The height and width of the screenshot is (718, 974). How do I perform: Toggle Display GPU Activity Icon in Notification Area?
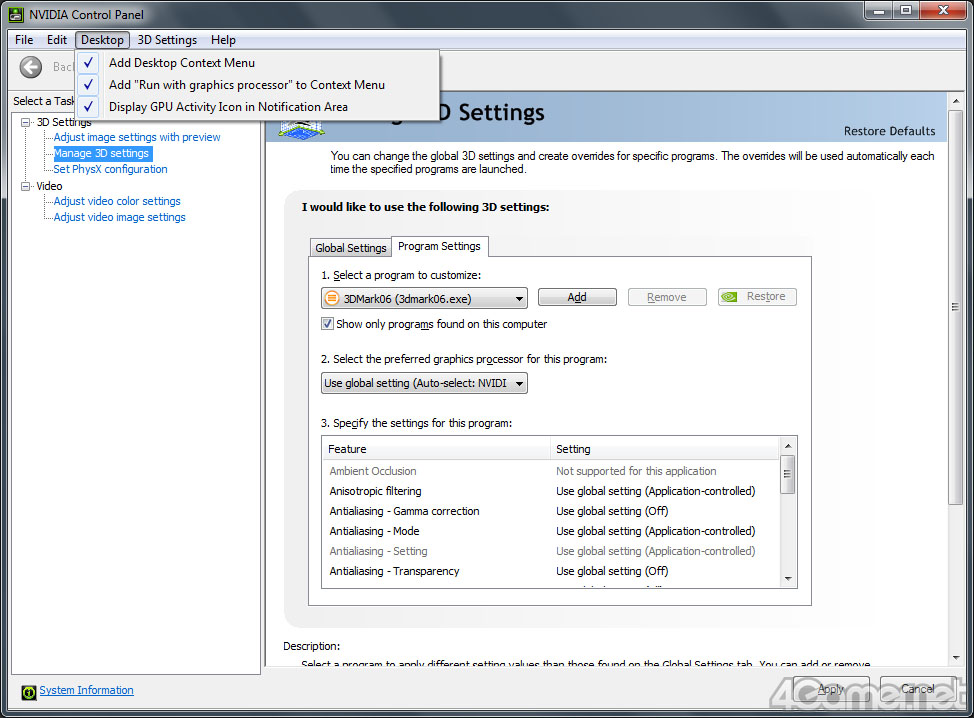click(x=257, y=107)
